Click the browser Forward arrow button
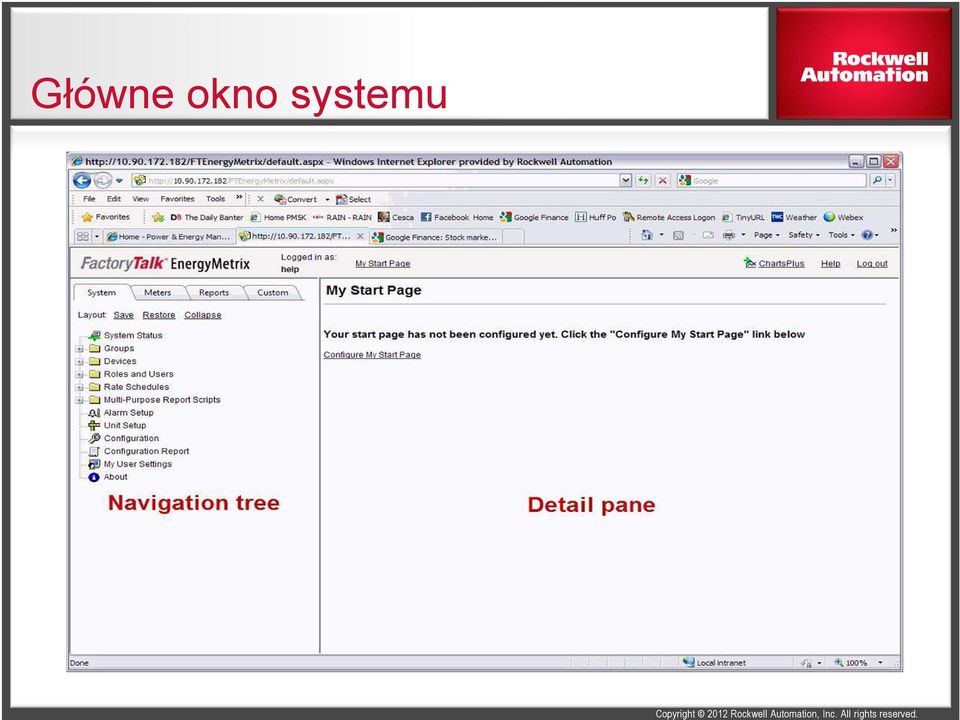Viewport: 960px width, 720px height. point(102,181)
